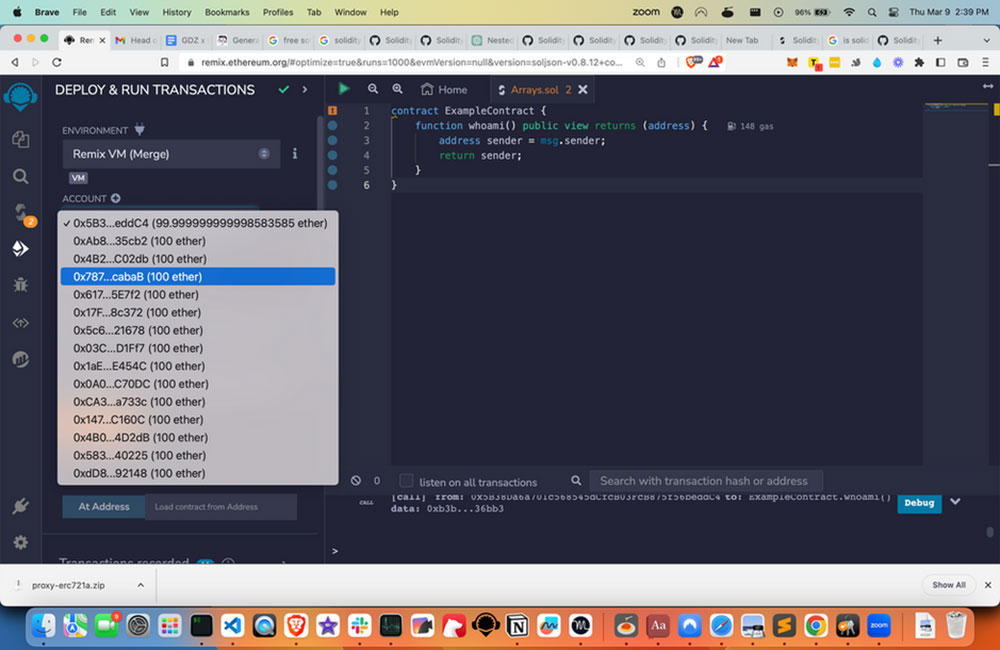Focus the transaction hash search field

tap(706, 481)
